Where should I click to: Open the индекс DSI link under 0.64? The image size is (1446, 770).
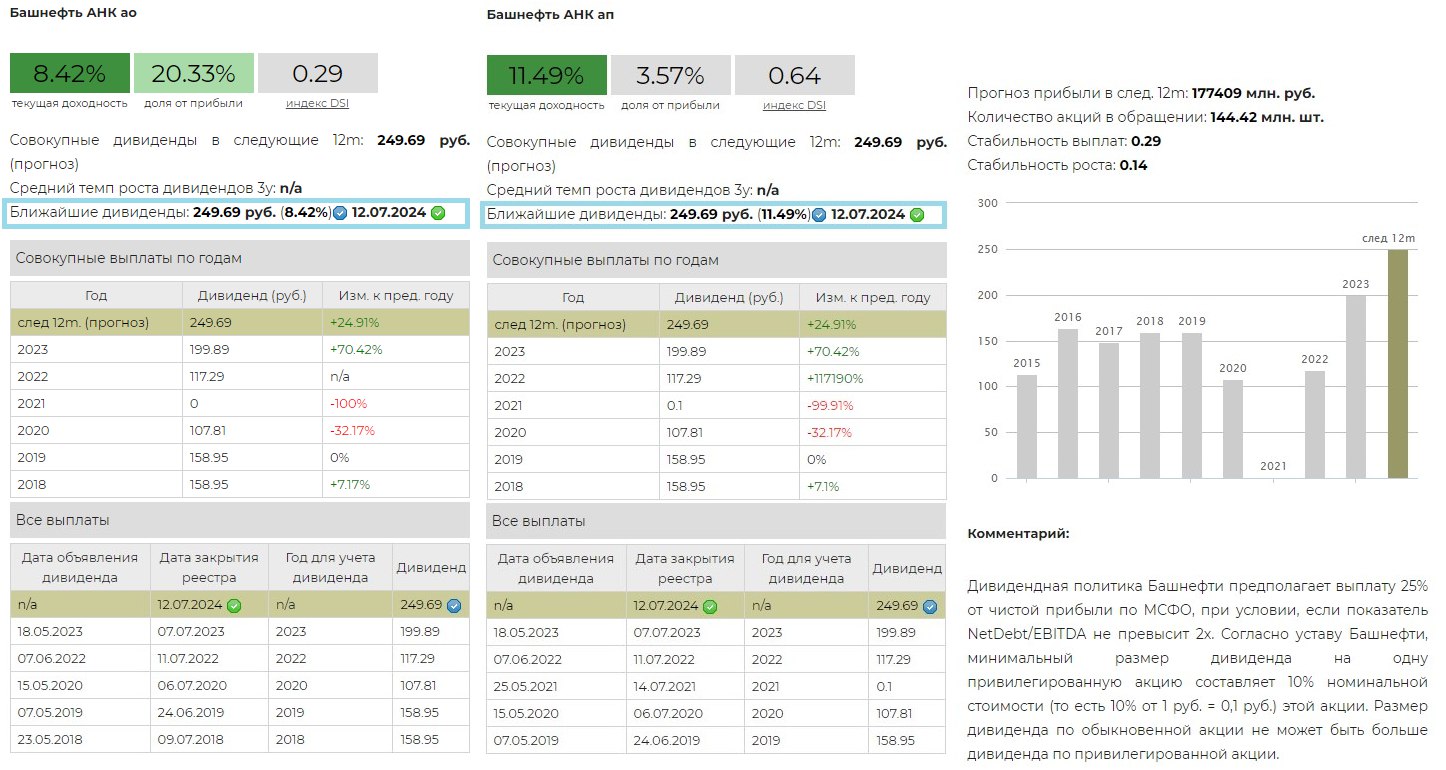point(794,105)
